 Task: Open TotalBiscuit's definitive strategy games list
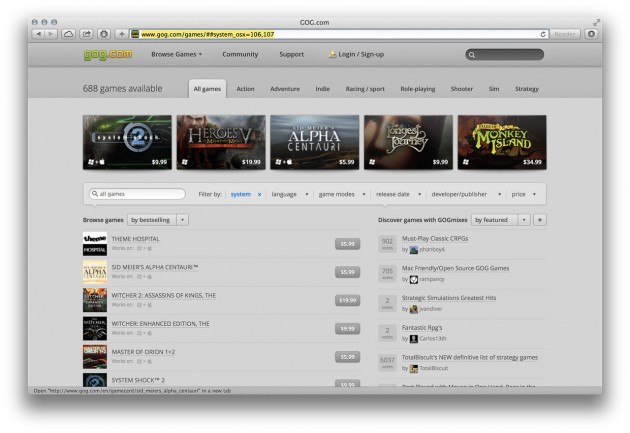click(470, 357)
